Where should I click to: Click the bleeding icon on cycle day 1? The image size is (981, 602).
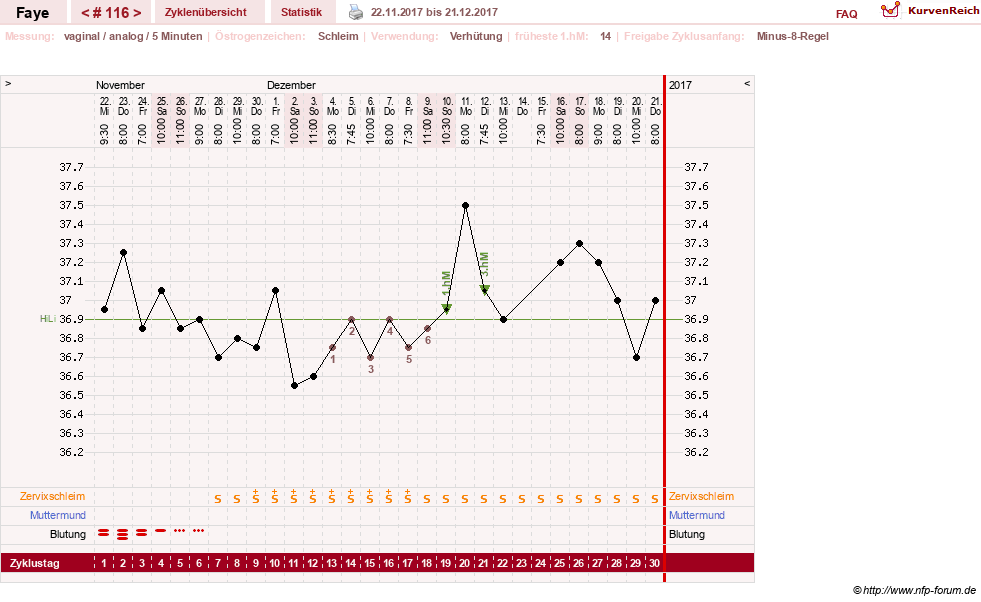(x=104, y=533)
